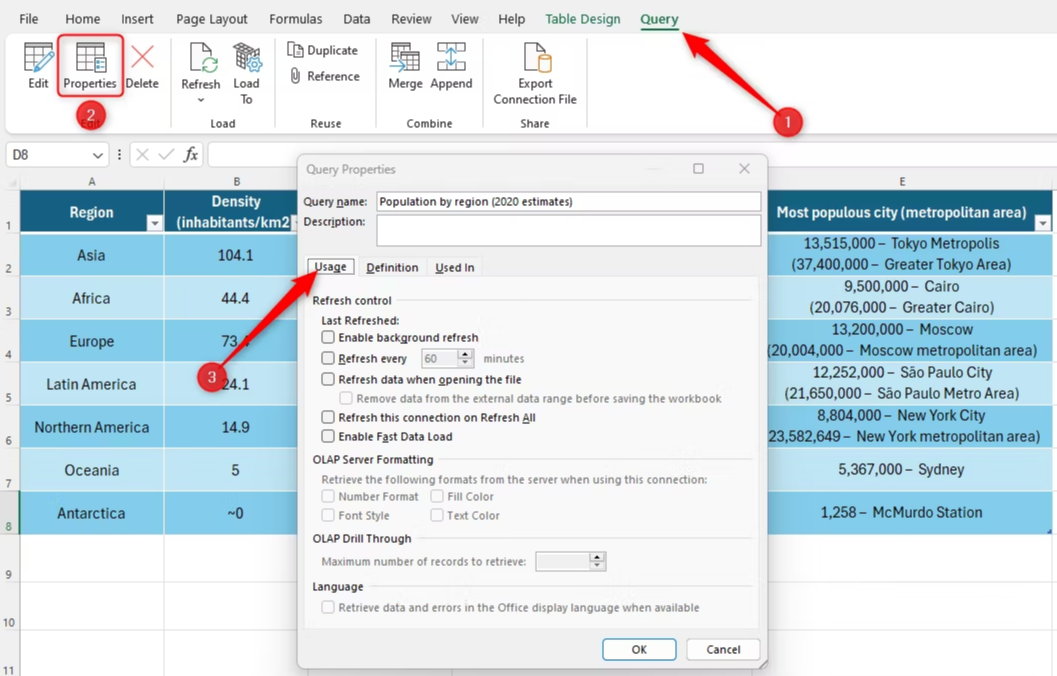The image size is (1057, 676).
Task: Open the Review ribbon tab
Action: pos(411,19)
